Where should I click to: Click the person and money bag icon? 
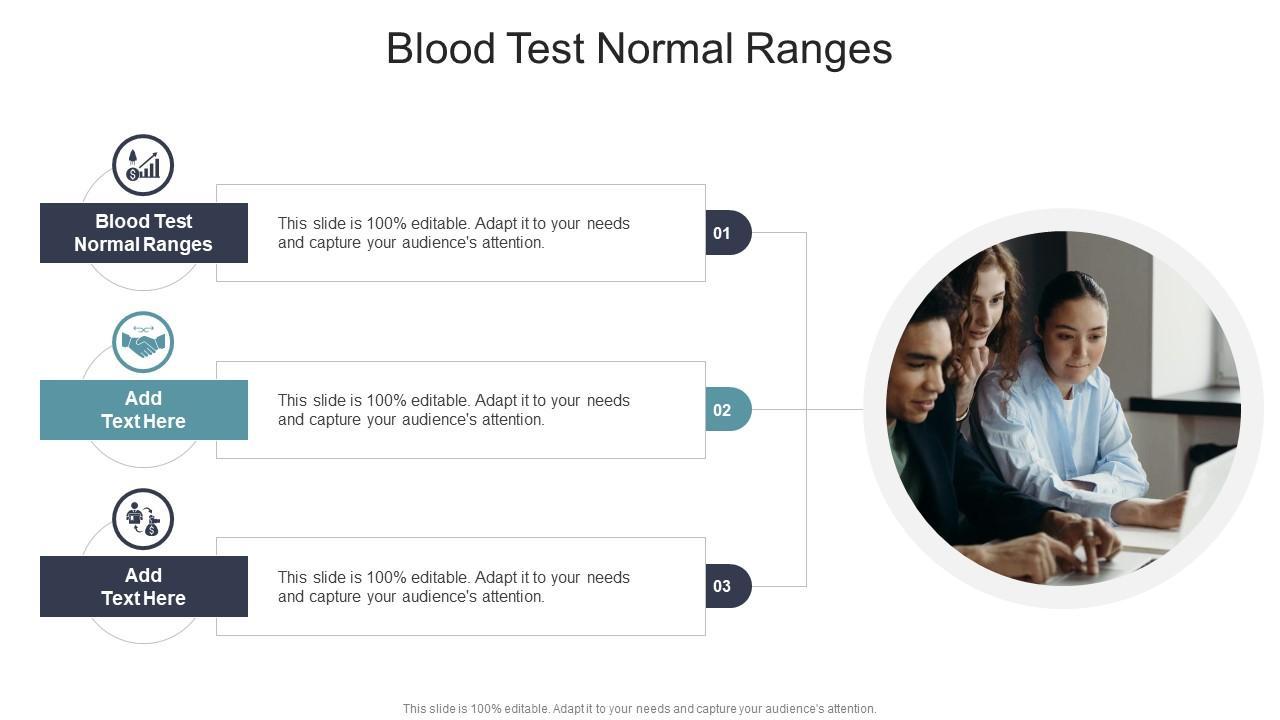coord(143,519)
